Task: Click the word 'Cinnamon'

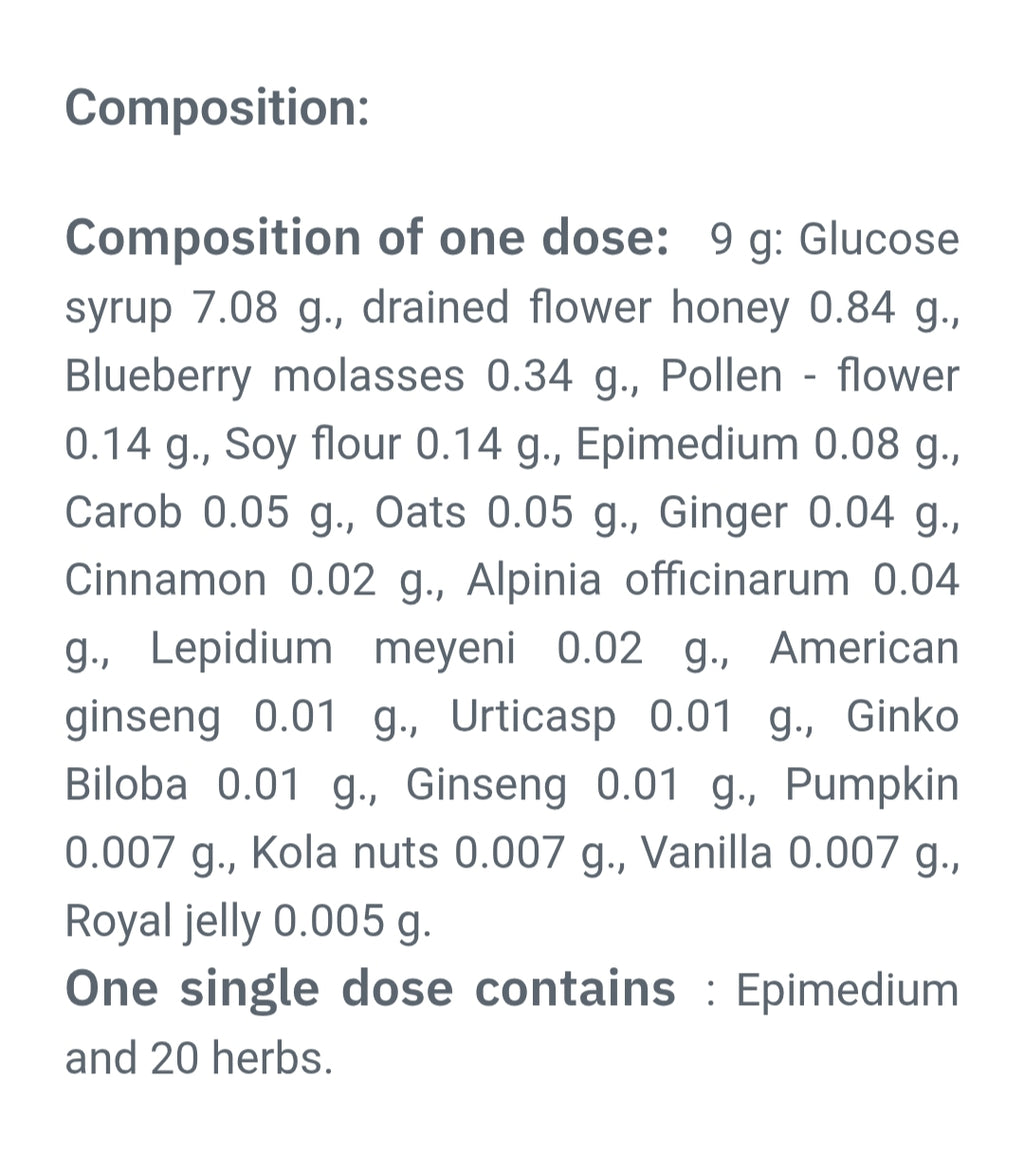Action: click(x=165, y=580)
